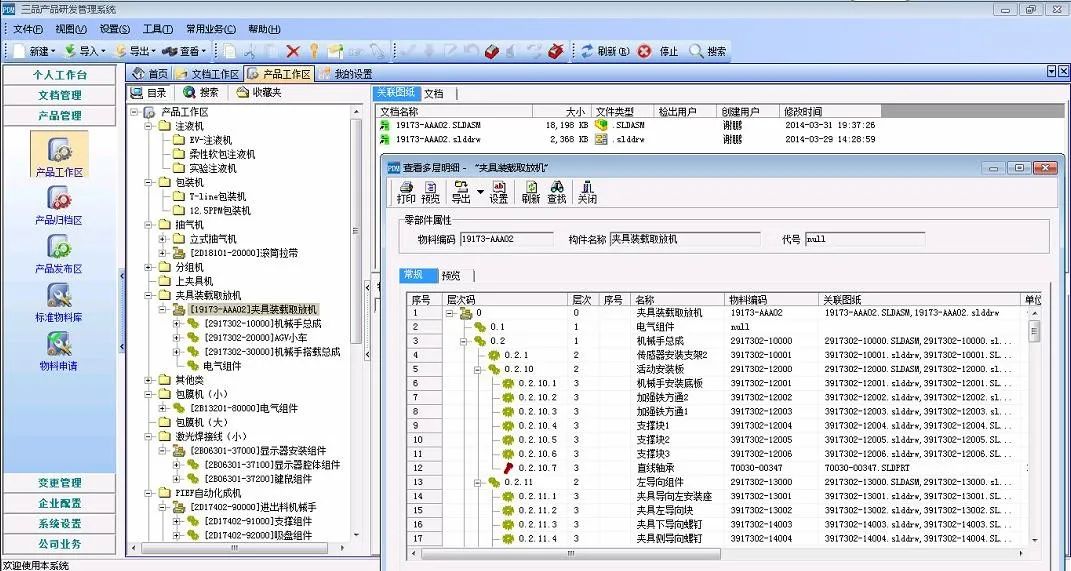Switch to the 预览 tab in detail window
The width and height of the screenshot is (1071, 571).
(451, 276)
